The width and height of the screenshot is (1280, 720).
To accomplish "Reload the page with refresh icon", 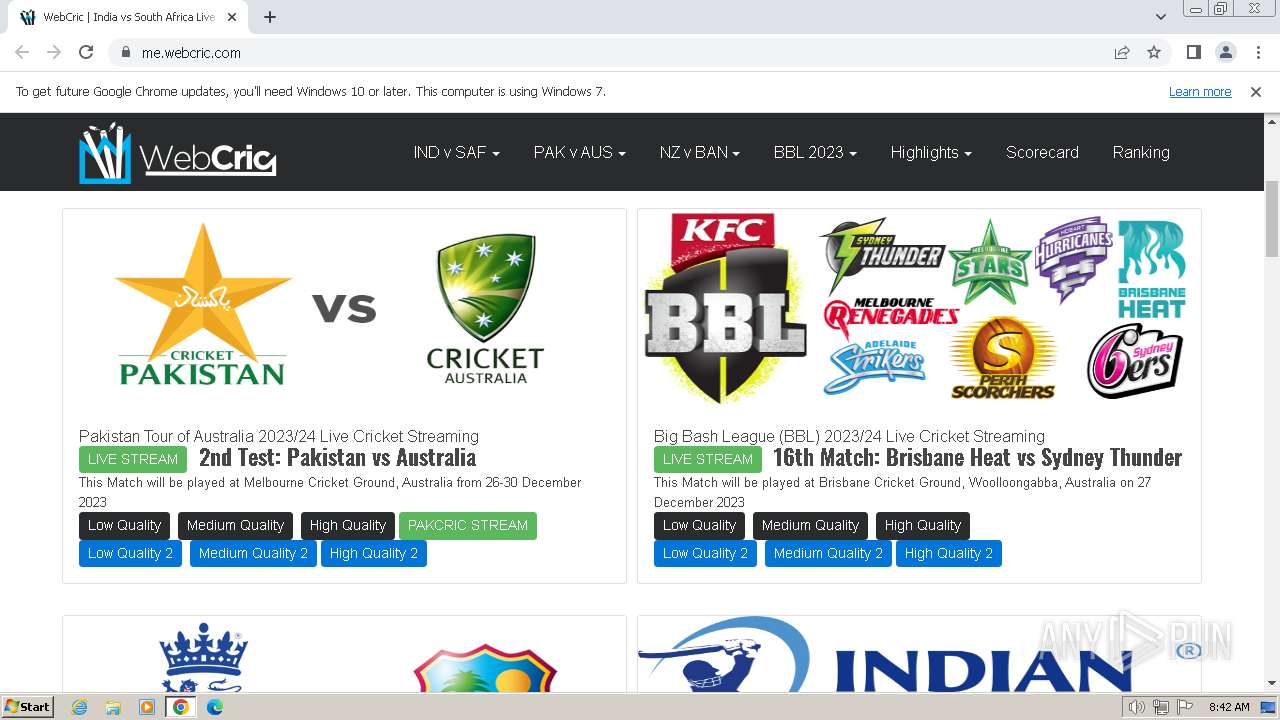I will [86, 52].
